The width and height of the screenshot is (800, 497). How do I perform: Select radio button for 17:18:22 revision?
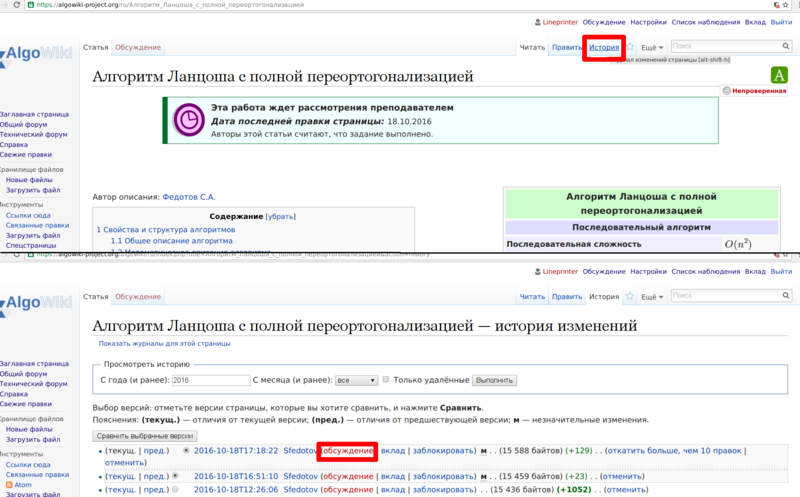pos(186,451)
